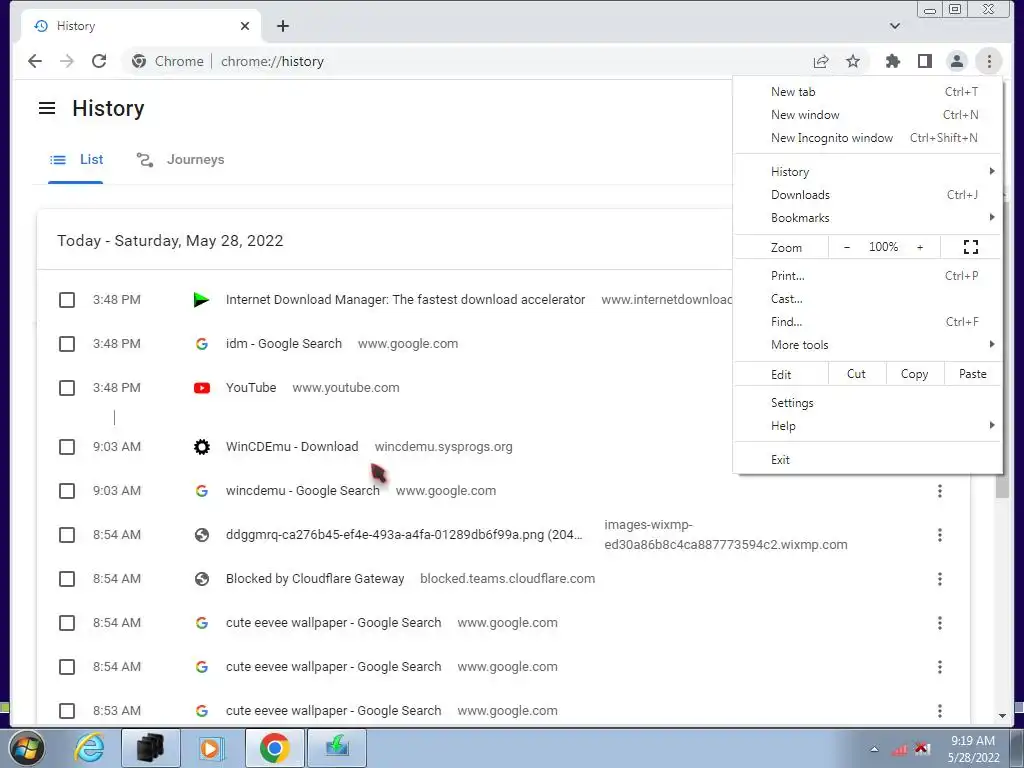The width and height of the screenshot is (1024, 768).
Task: Choose Find... from the menu
Action: click(x=867, y=322)
